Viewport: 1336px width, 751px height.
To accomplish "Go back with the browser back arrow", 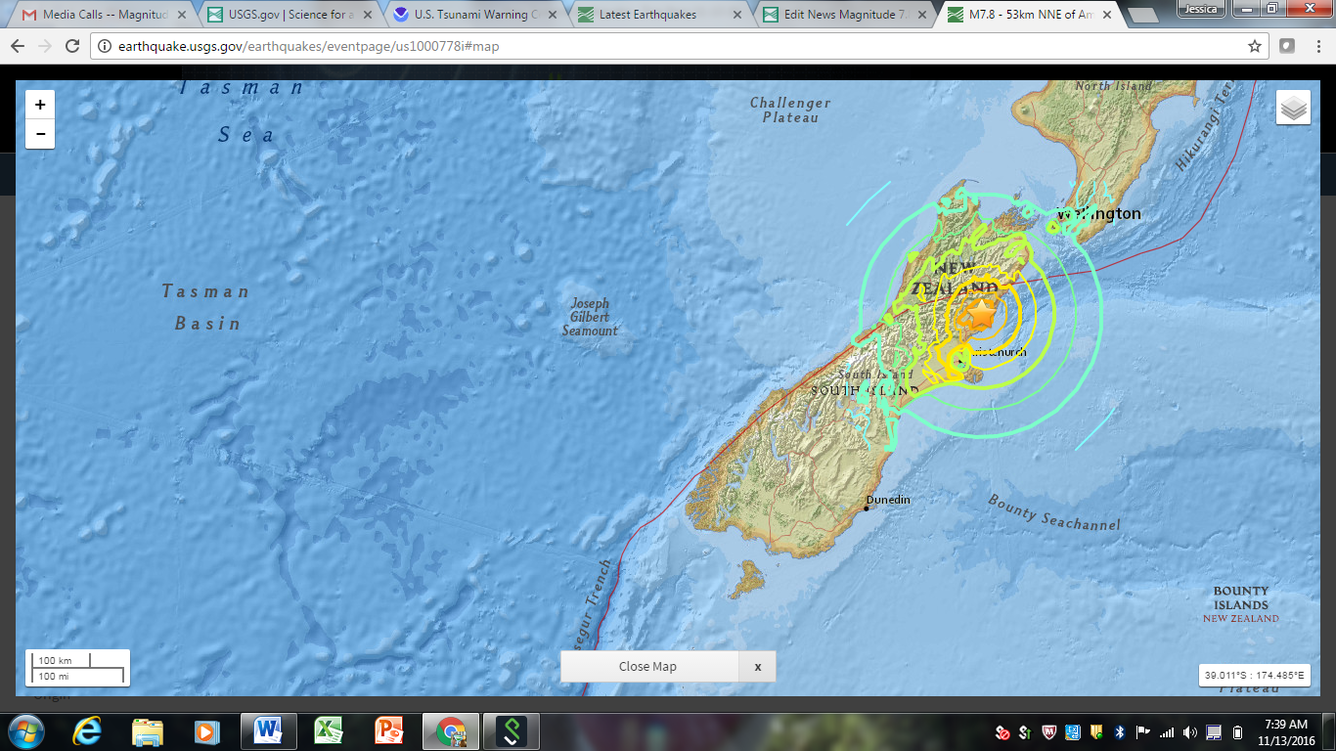I will pos(18,46).
